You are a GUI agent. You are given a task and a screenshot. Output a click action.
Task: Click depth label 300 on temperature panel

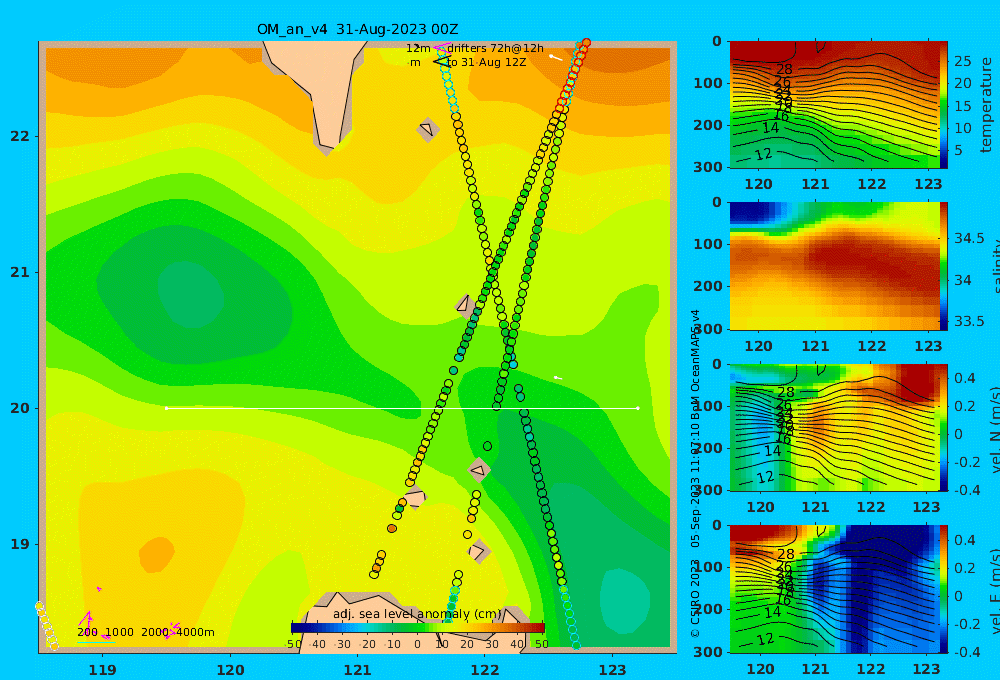pos(709,167)
